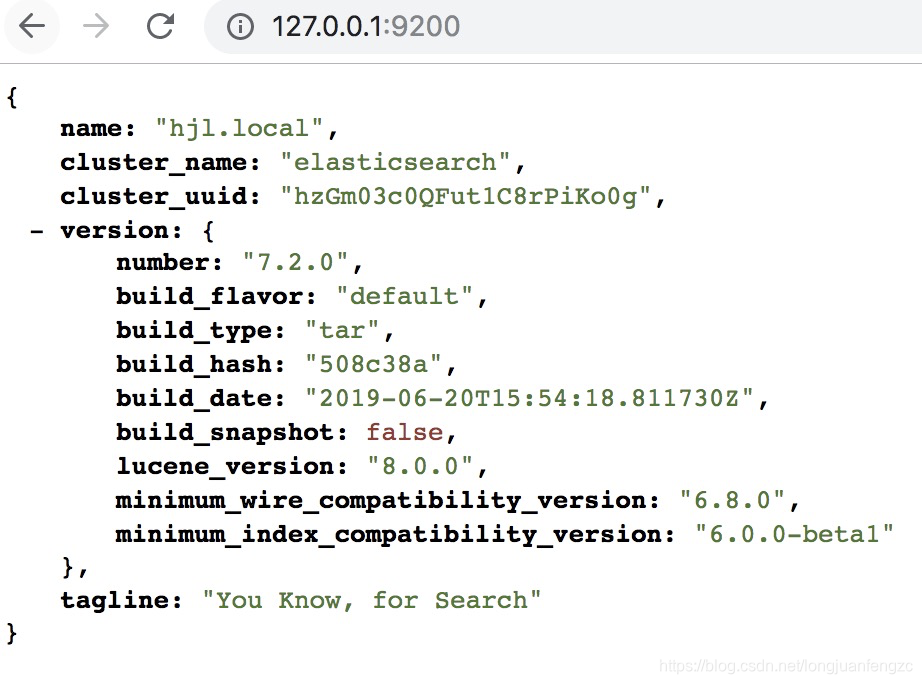This screenshot has height=684, width=922.
Task: Select the tagline value "You Know, for Search"
Action: (372, 600)
